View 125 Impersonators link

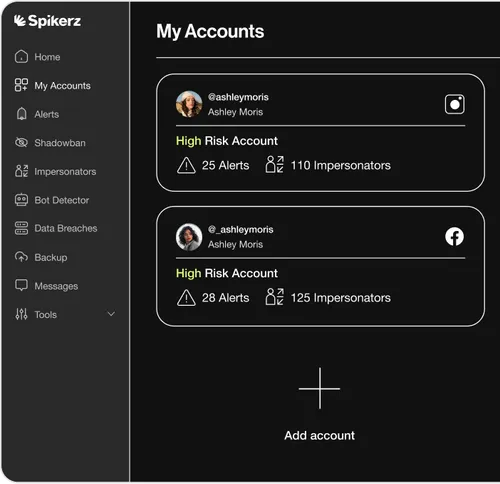[x=341, y=298]
